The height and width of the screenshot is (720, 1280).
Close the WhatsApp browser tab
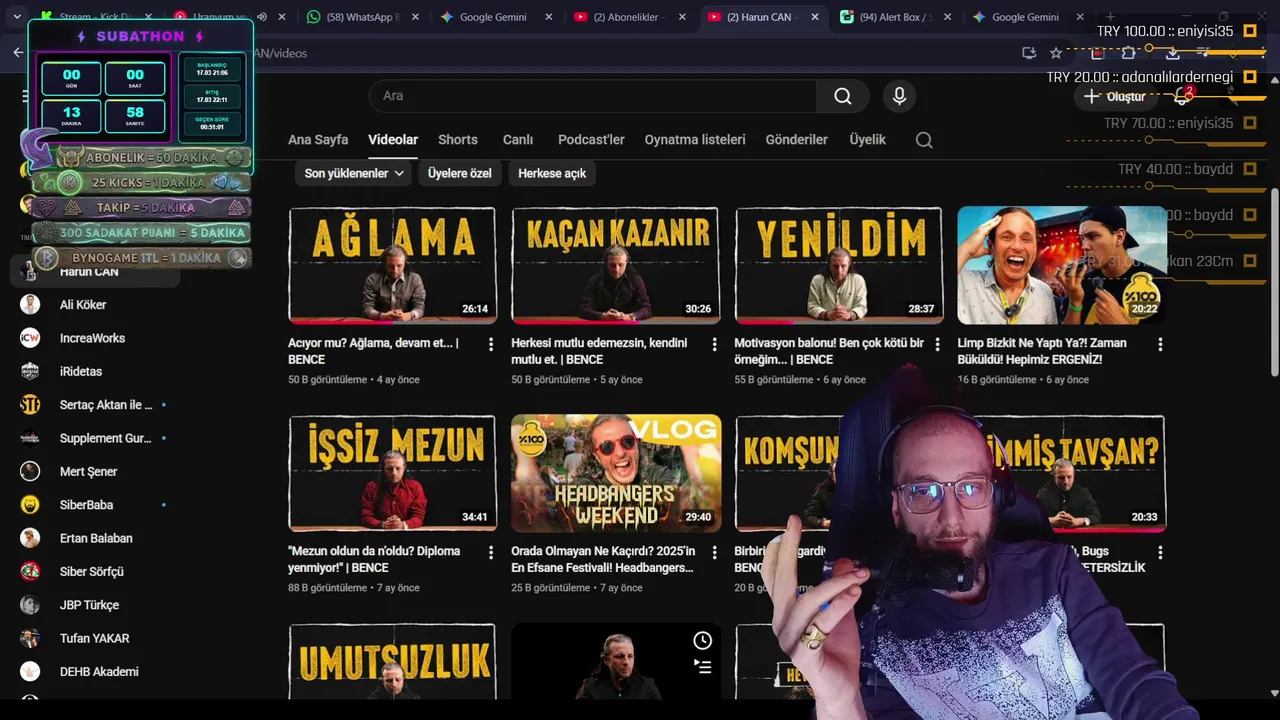click(415, 17)
